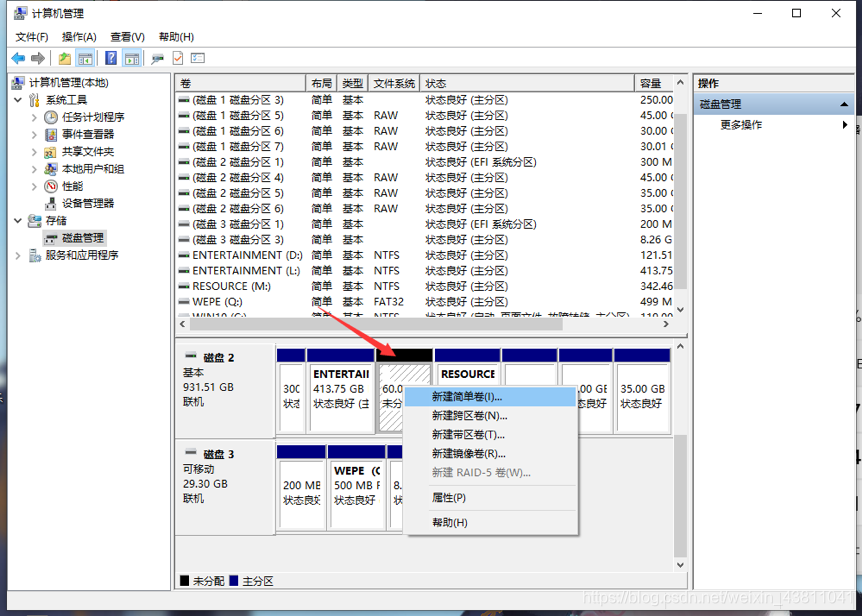Click the Up one level folder icon
This screenshot has width=862, height=616.
click(65, 58)
